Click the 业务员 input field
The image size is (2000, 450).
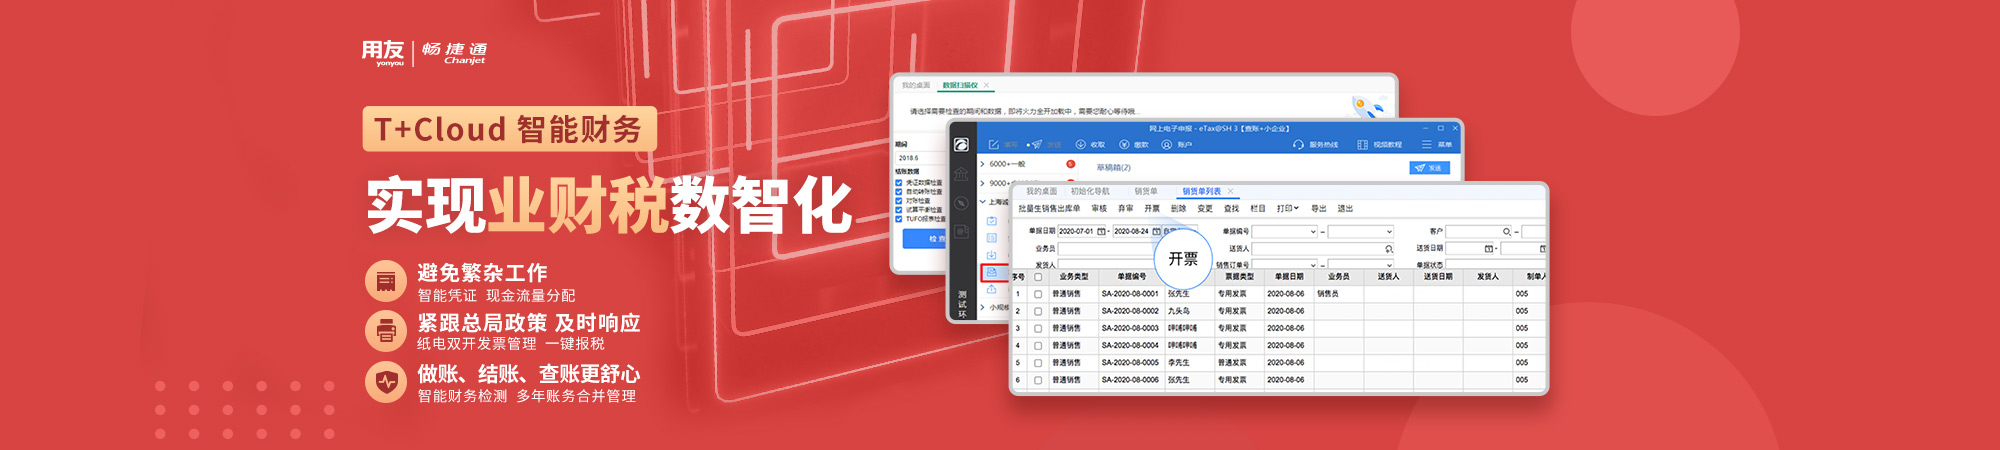pyautogui.click(x=1109, y=249)
